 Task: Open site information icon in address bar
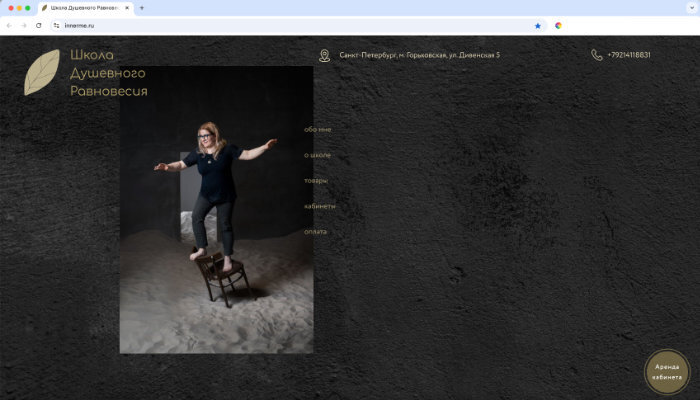coord(56,25)
